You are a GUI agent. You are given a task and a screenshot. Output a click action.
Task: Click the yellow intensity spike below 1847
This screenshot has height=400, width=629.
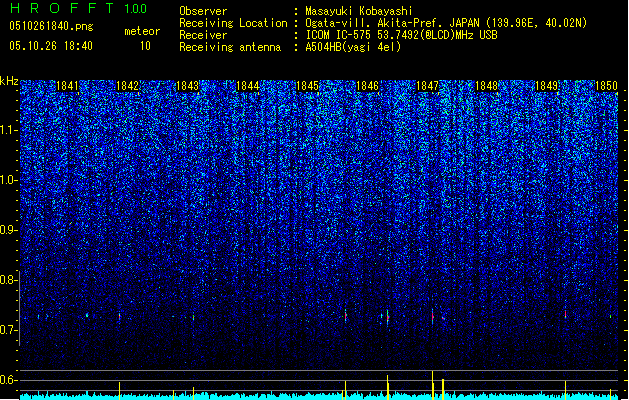(432, 385)
